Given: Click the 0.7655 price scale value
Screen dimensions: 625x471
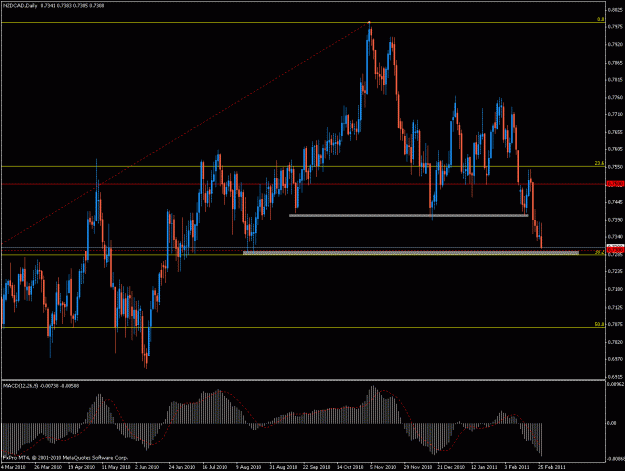Looking at the screenshot, I should point(615,132).
